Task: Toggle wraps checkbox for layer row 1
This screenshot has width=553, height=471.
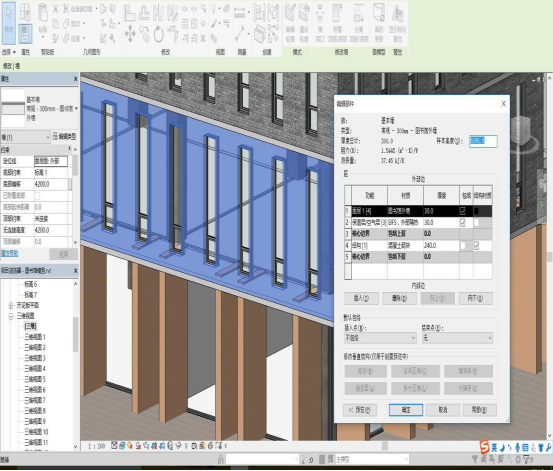Action: 463,211
